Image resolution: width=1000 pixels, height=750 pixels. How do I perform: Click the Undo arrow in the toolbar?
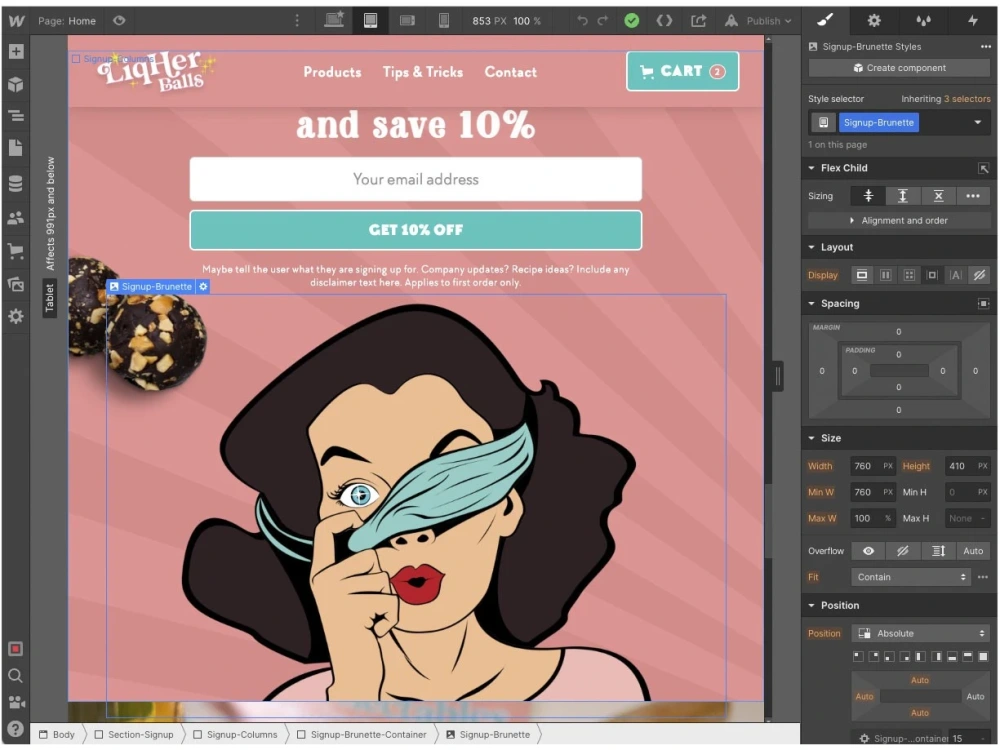click(581, 20)
